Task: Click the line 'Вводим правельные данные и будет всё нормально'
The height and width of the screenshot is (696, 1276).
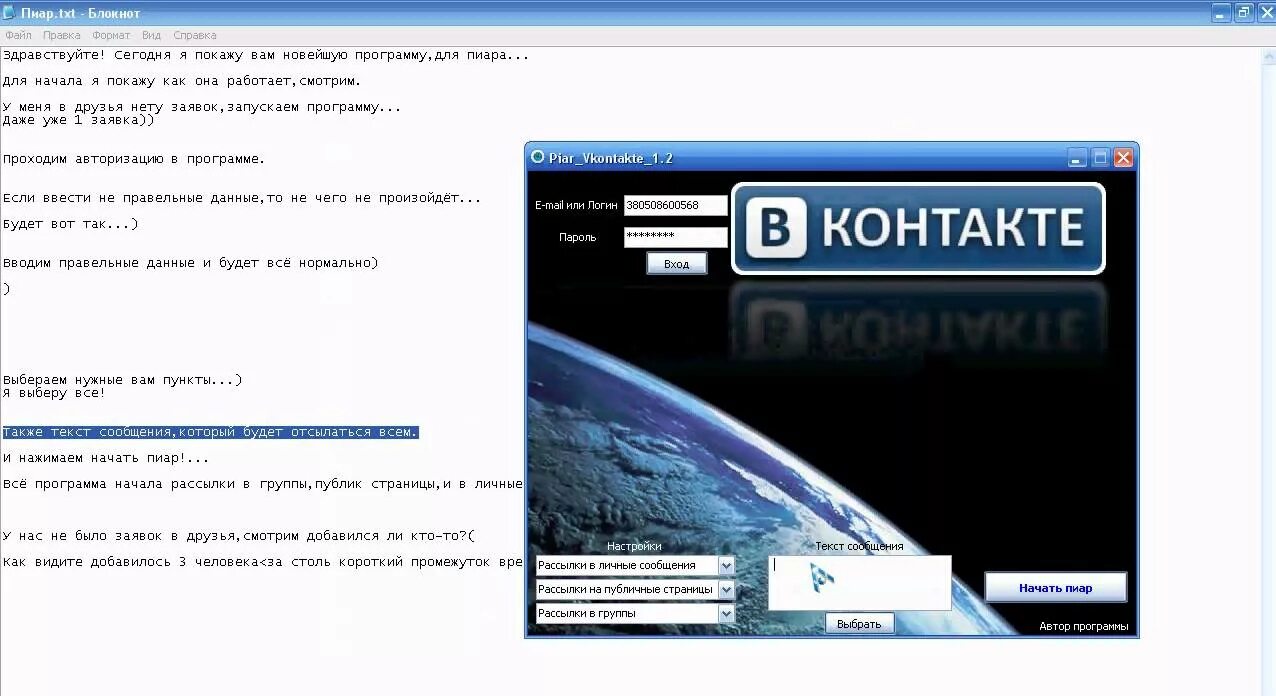Action: [x=190, y=263]
